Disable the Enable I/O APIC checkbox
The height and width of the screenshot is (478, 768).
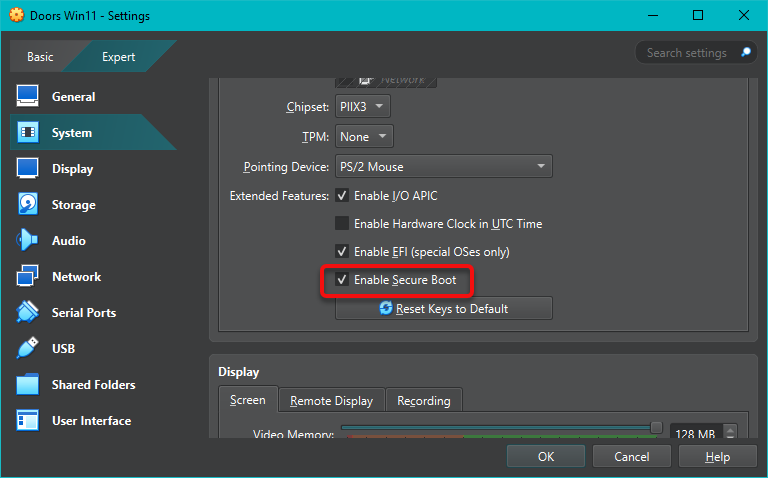pos(342,196)
